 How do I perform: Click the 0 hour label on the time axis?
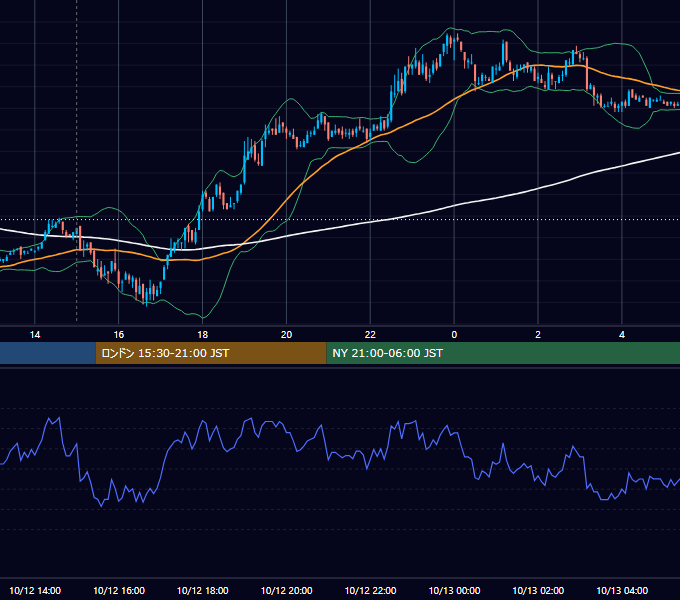tap(454, 335)
